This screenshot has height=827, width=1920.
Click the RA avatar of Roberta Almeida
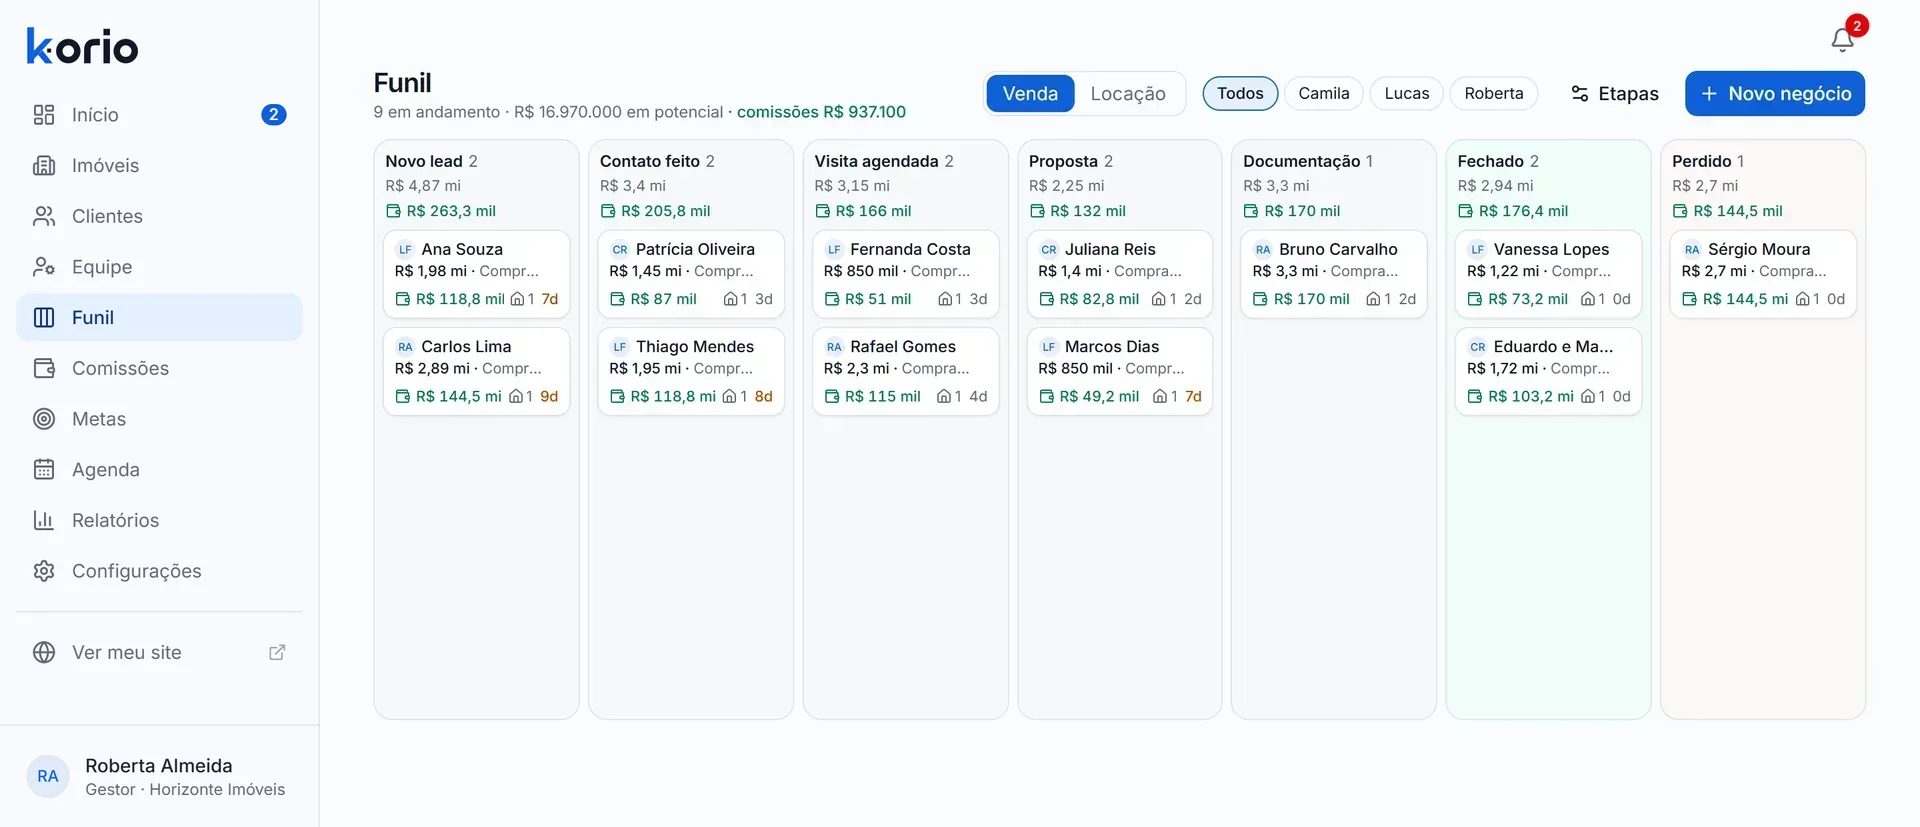tap(48, 777)
